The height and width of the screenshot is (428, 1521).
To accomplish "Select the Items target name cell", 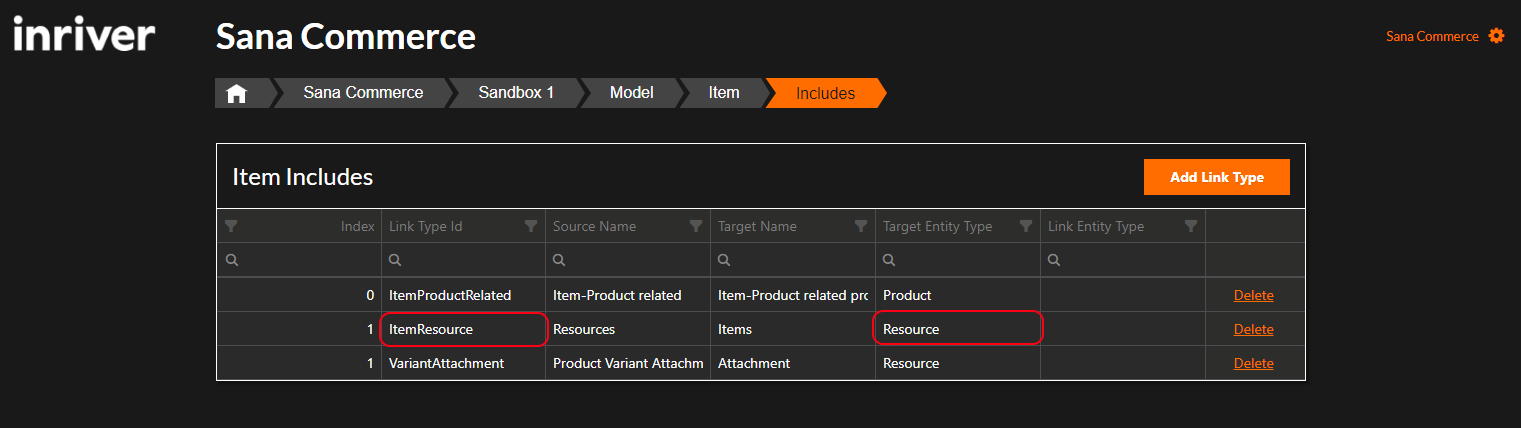I will click(x=793, y=329).
